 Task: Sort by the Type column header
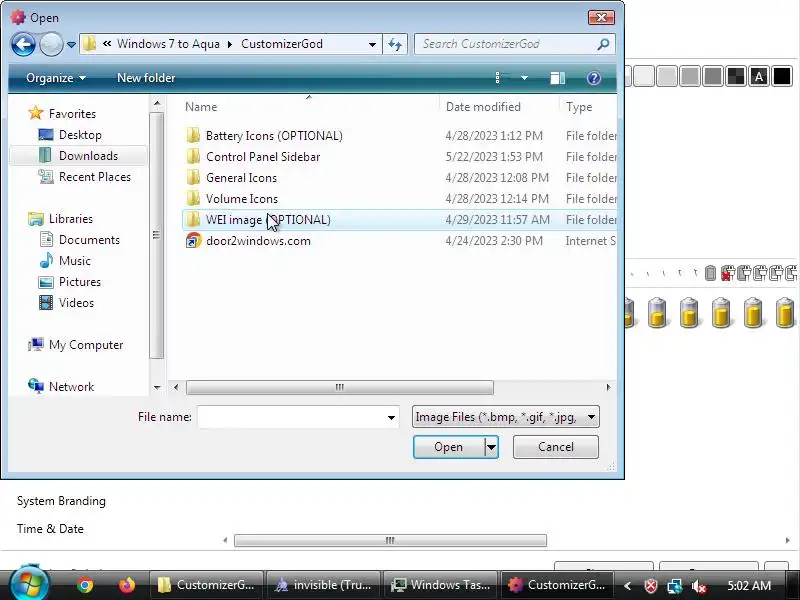point(579,107)
